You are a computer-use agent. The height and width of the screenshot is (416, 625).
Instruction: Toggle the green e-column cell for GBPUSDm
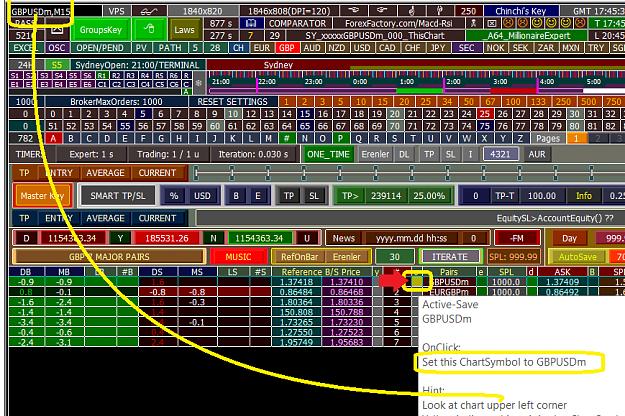point(482,282)
